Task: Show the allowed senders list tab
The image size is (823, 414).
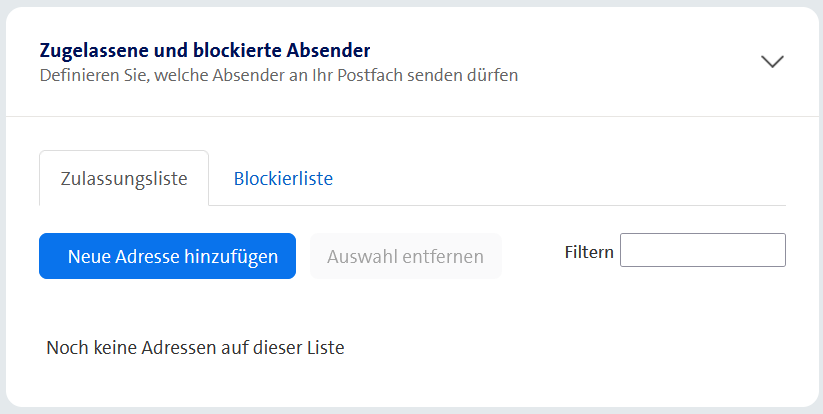Action: pyautogui.click(x=124, y=179)
